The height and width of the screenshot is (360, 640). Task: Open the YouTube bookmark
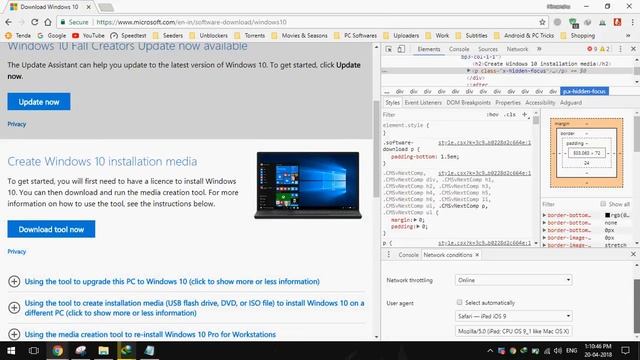tap(88, 36)
